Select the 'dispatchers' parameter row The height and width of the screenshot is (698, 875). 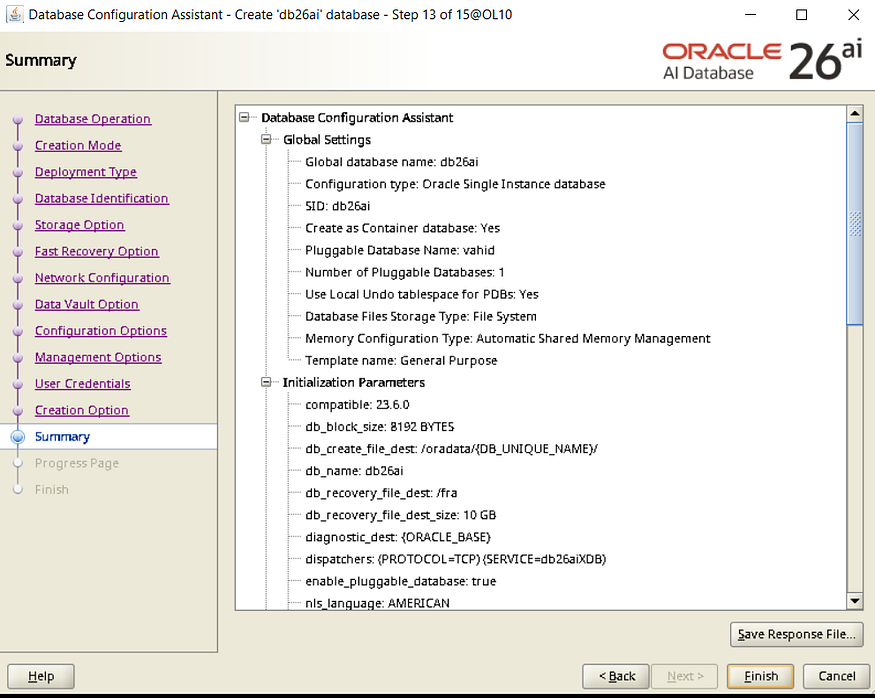pyautogui.click(x=455, y=559)
